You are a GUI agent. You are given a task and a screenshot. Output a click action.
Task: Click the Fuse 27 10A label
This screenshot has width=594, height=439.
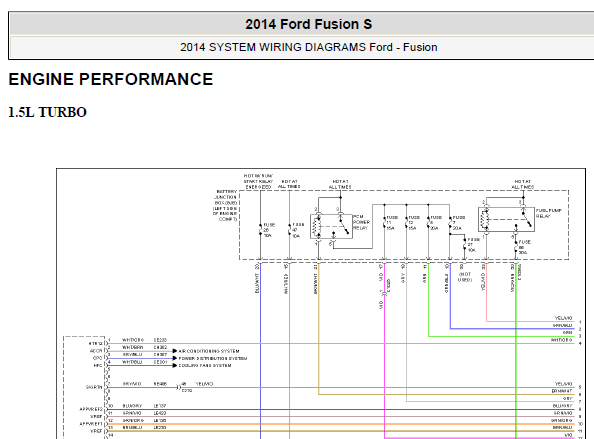tap(474, 245)
